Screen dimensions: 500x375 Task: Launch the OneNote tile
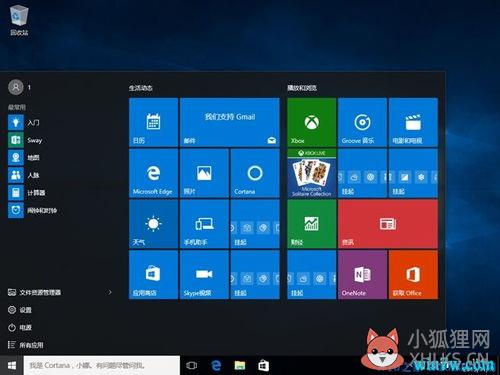(362, 275)
